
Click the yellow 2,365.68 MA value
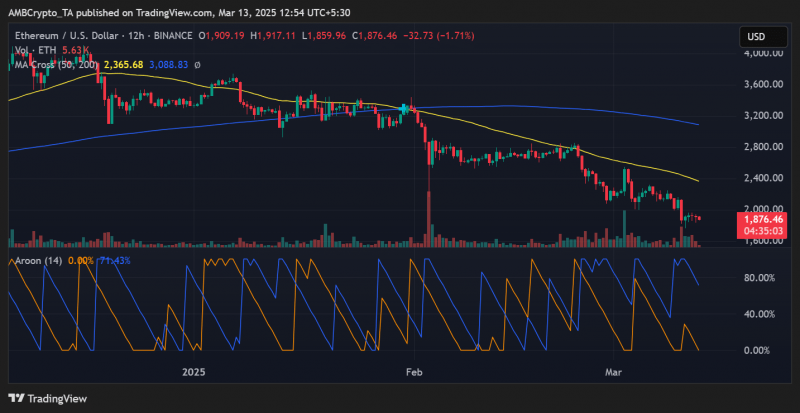click(x=123, y=65)
